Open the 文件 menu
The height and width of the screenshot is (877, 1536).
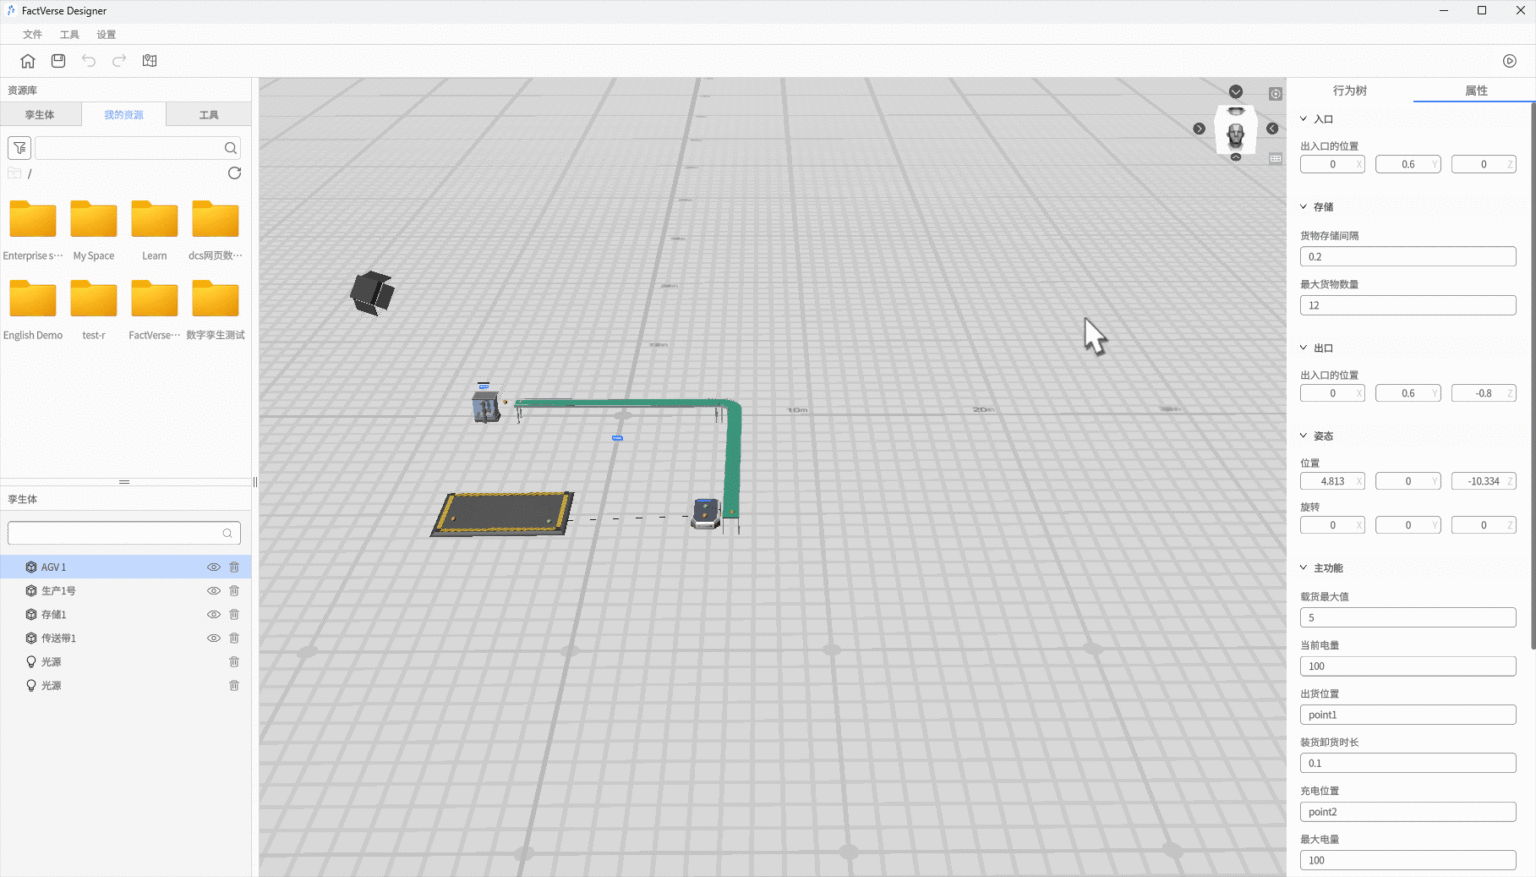click(32, 35)
